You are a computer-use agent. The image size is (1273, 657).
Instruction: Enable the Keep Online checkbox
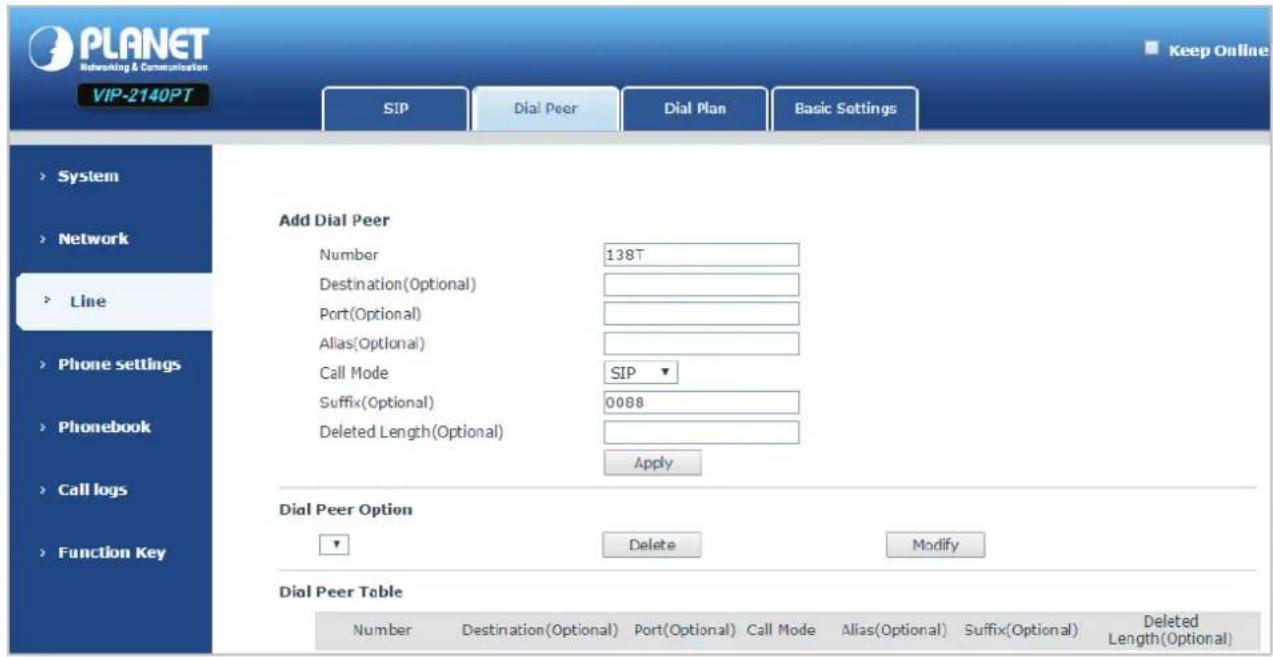(x=1150, y=47)
